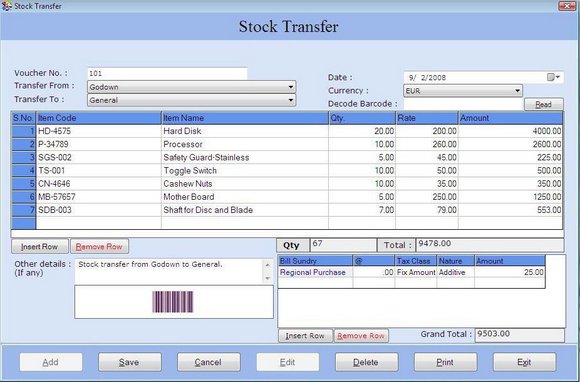This screenshot has height=382, width=580.
Task: Click the Total field showing 9478.00
Action: coord(490,245)
